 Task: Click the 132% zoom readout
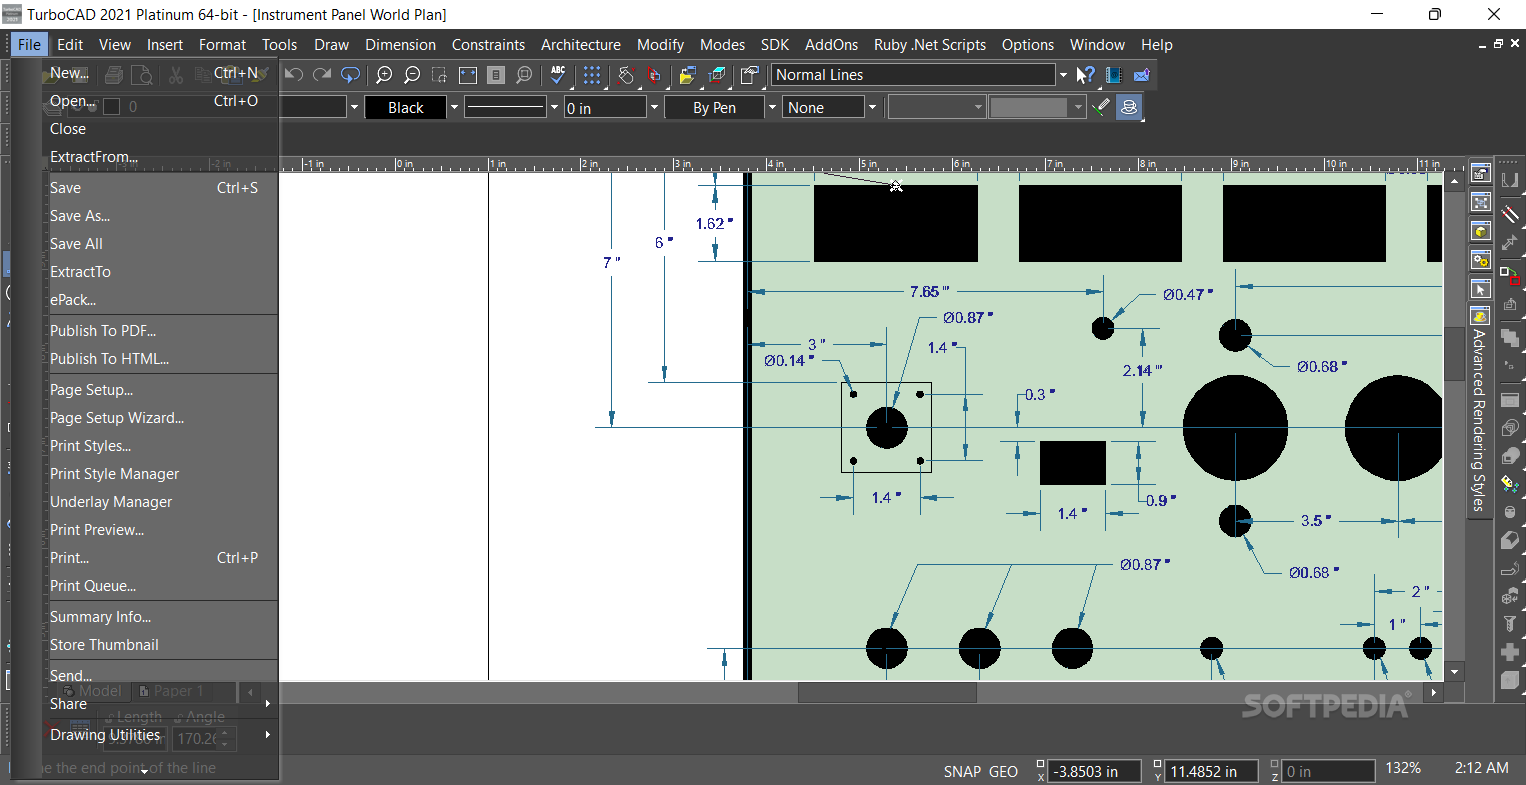[1403, 768]
